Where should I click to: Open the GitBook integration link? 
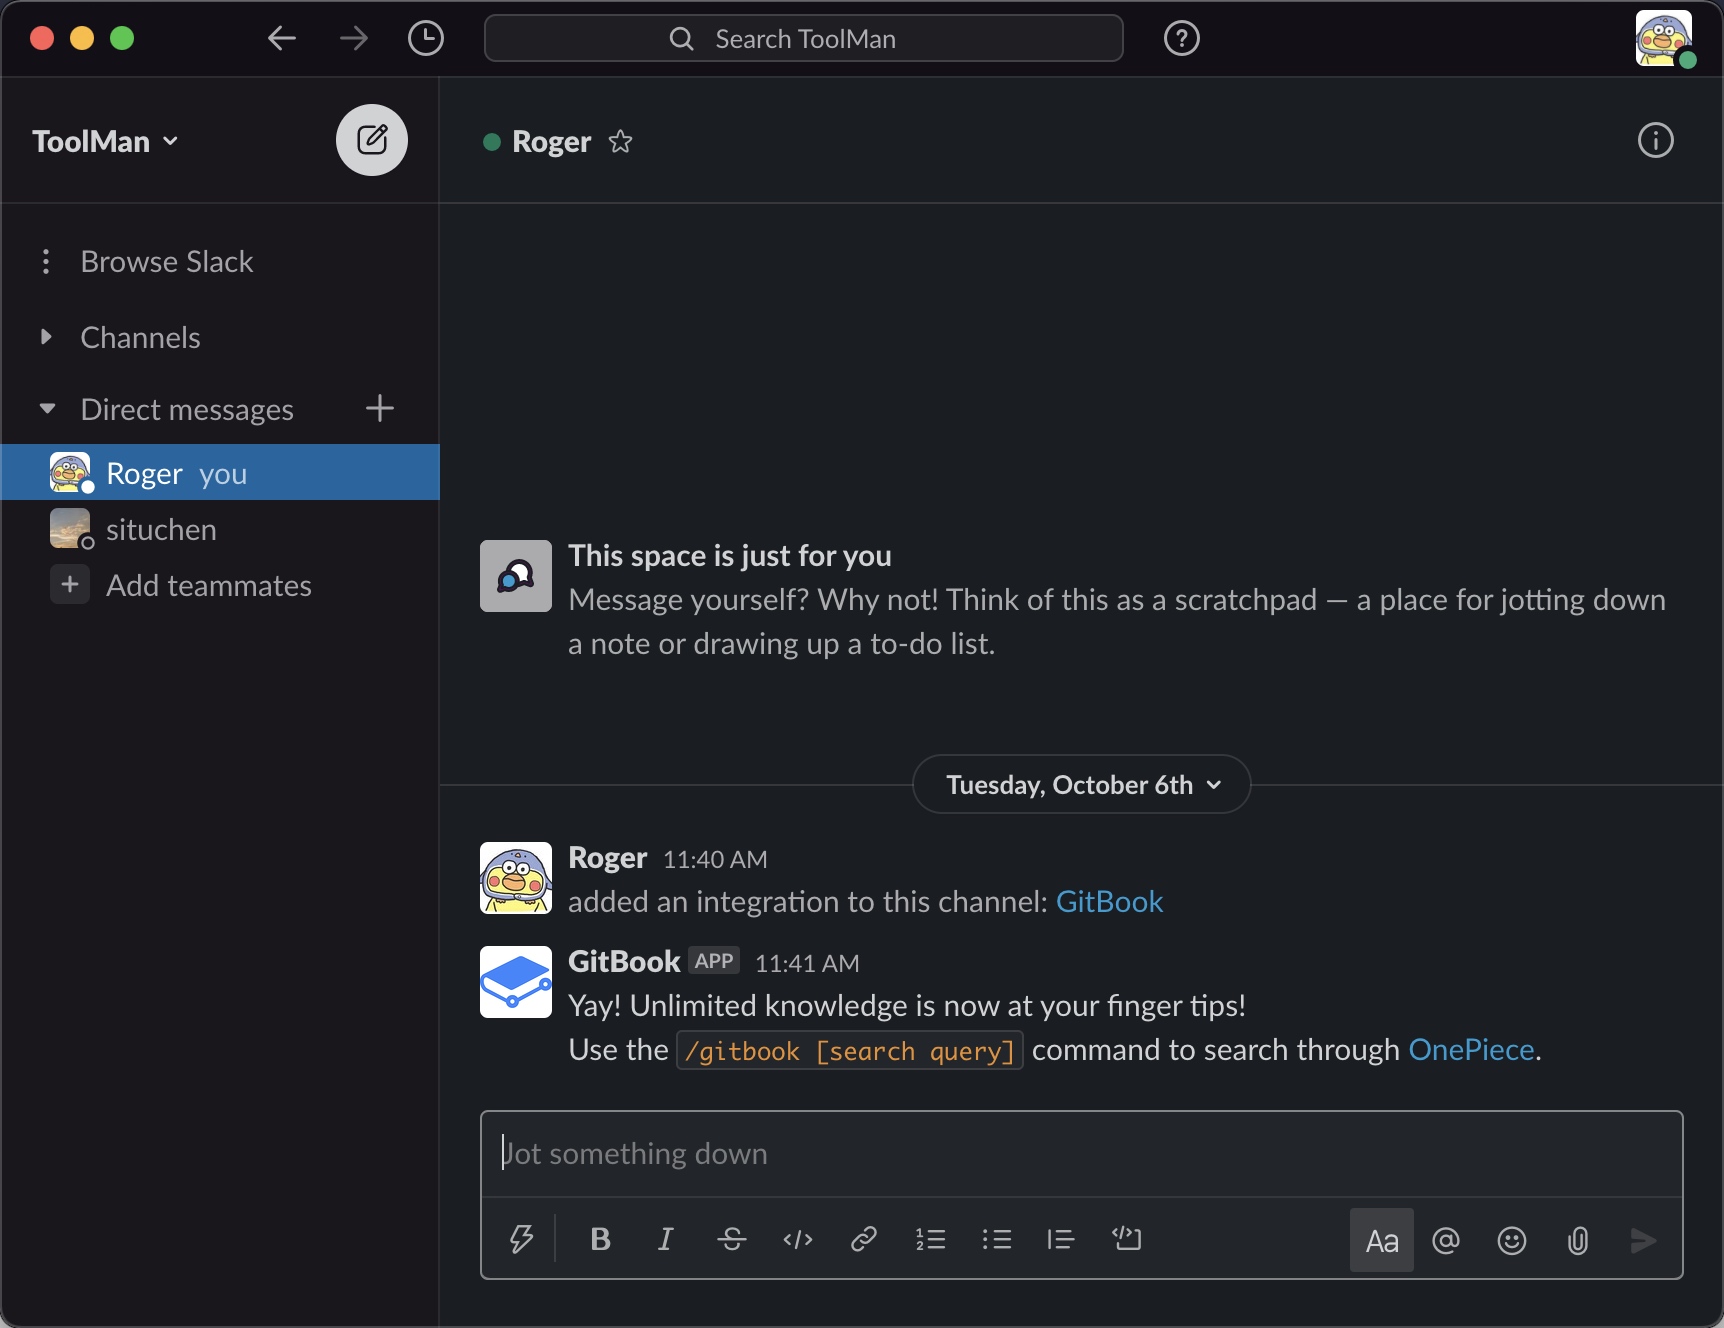click(1109, 901)
